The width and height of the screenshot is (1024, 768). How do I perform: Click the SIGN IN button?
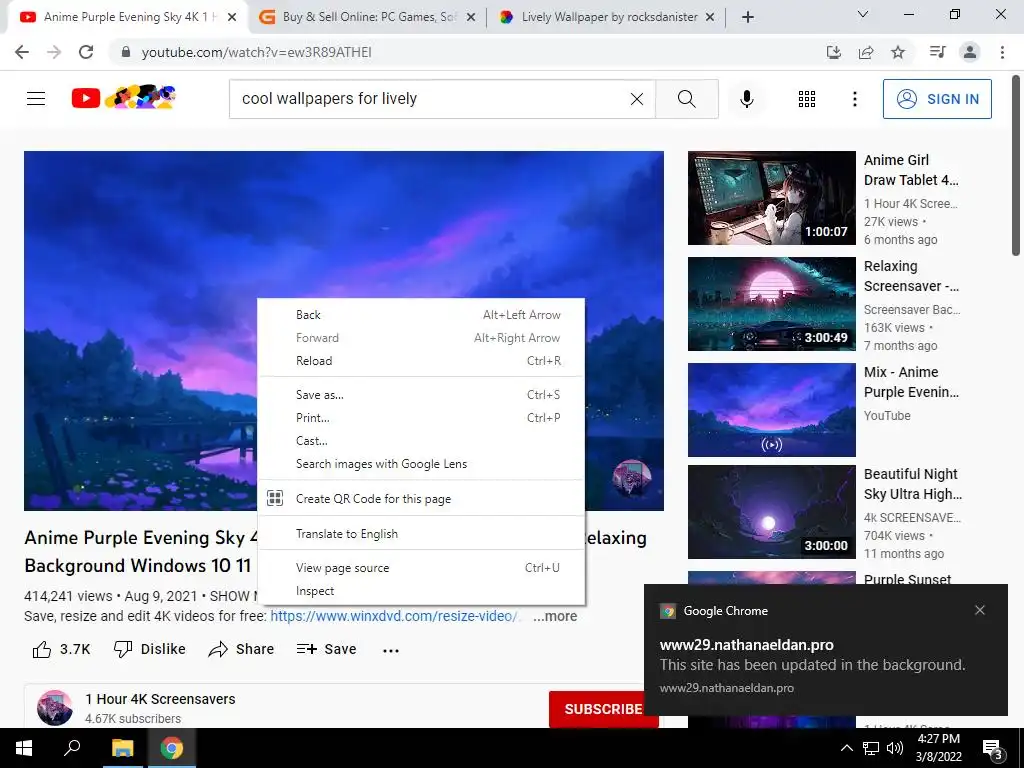(x=937, y=99)
